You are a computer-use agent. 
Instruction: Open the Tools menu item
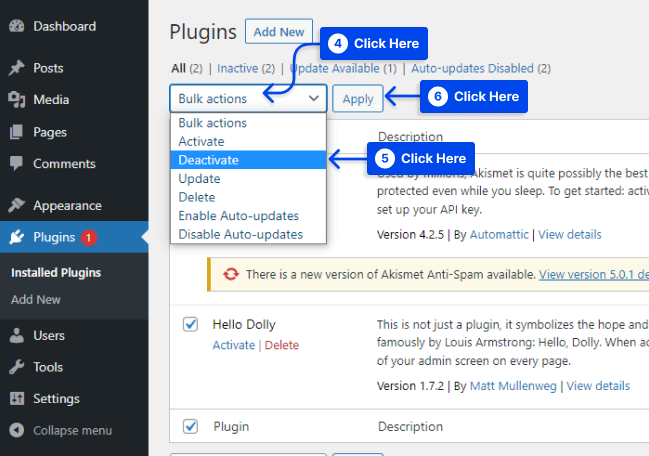click(74, 367)
